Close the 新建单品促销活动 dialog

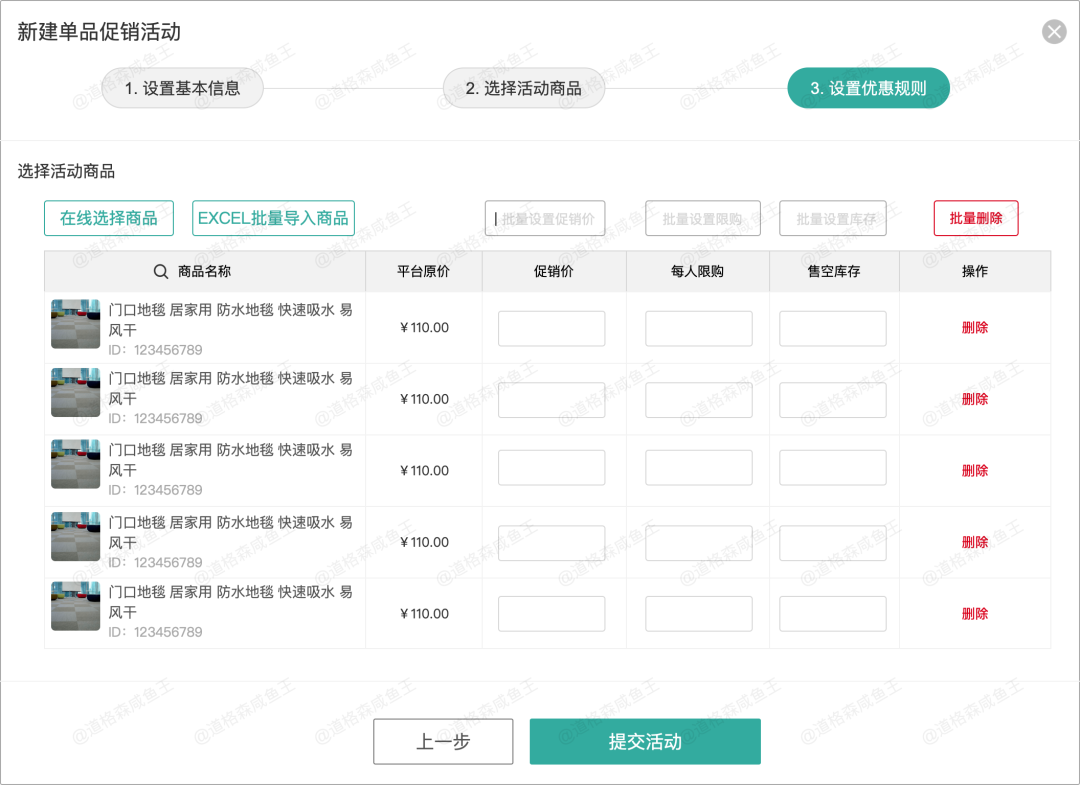(x=1054, y=32)
